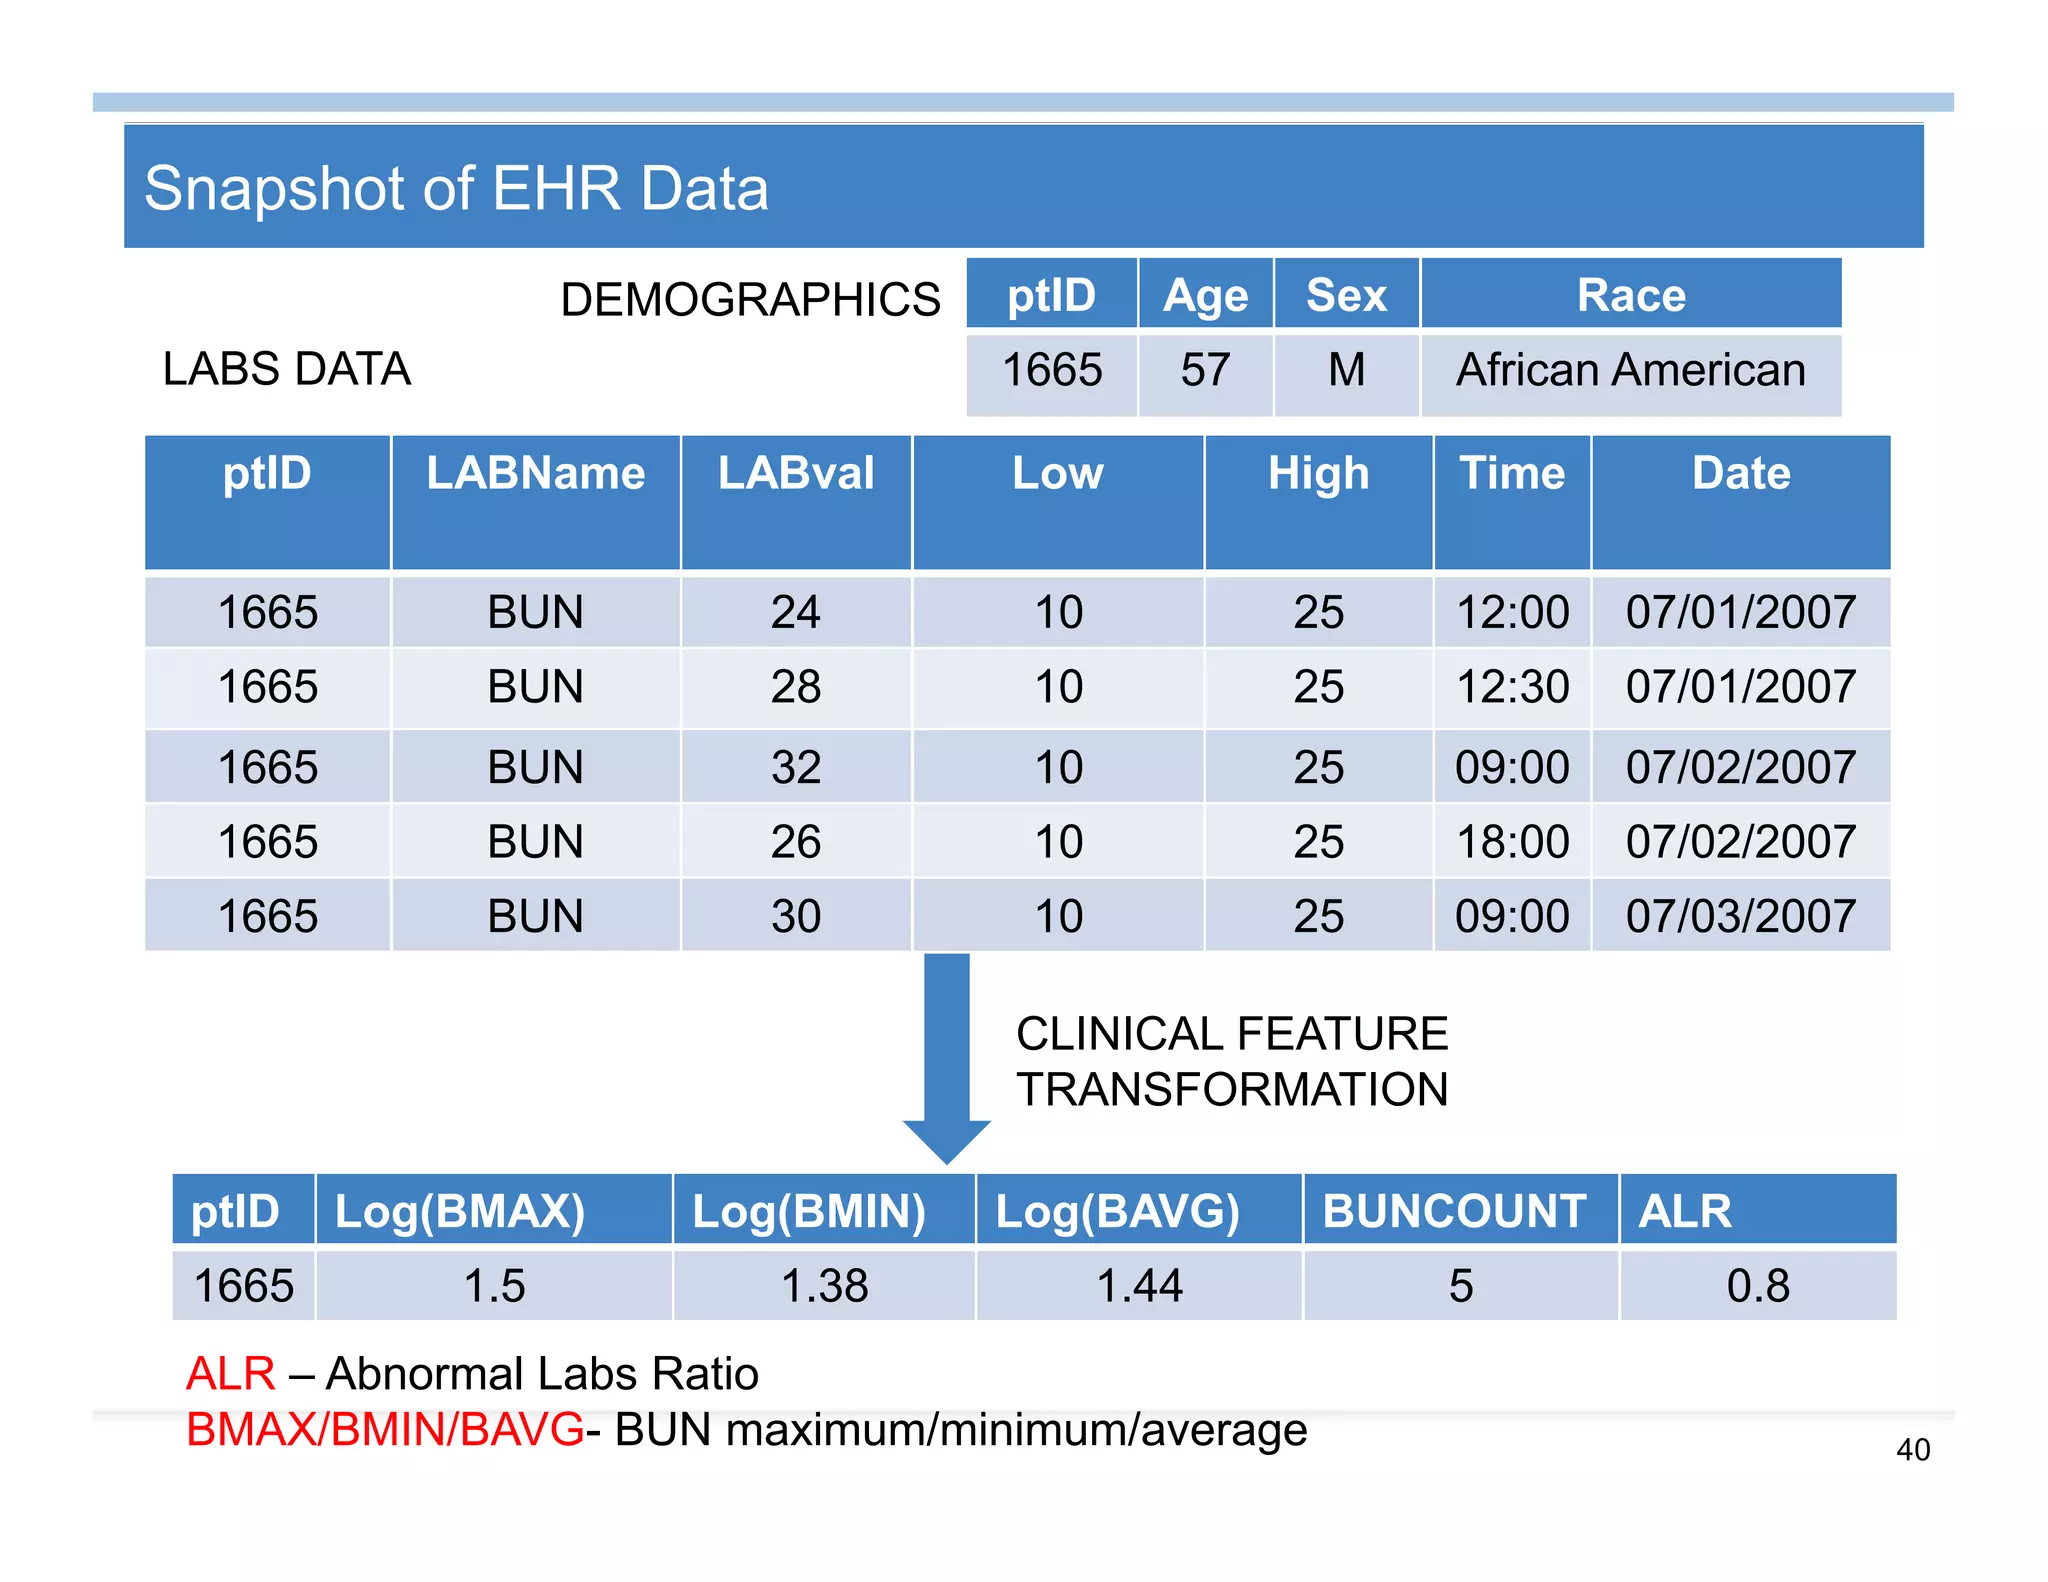Click the 'BUN maximum/minimum/average' text
This screenshot has width=2048, height=1582.
coord(961,1431)
